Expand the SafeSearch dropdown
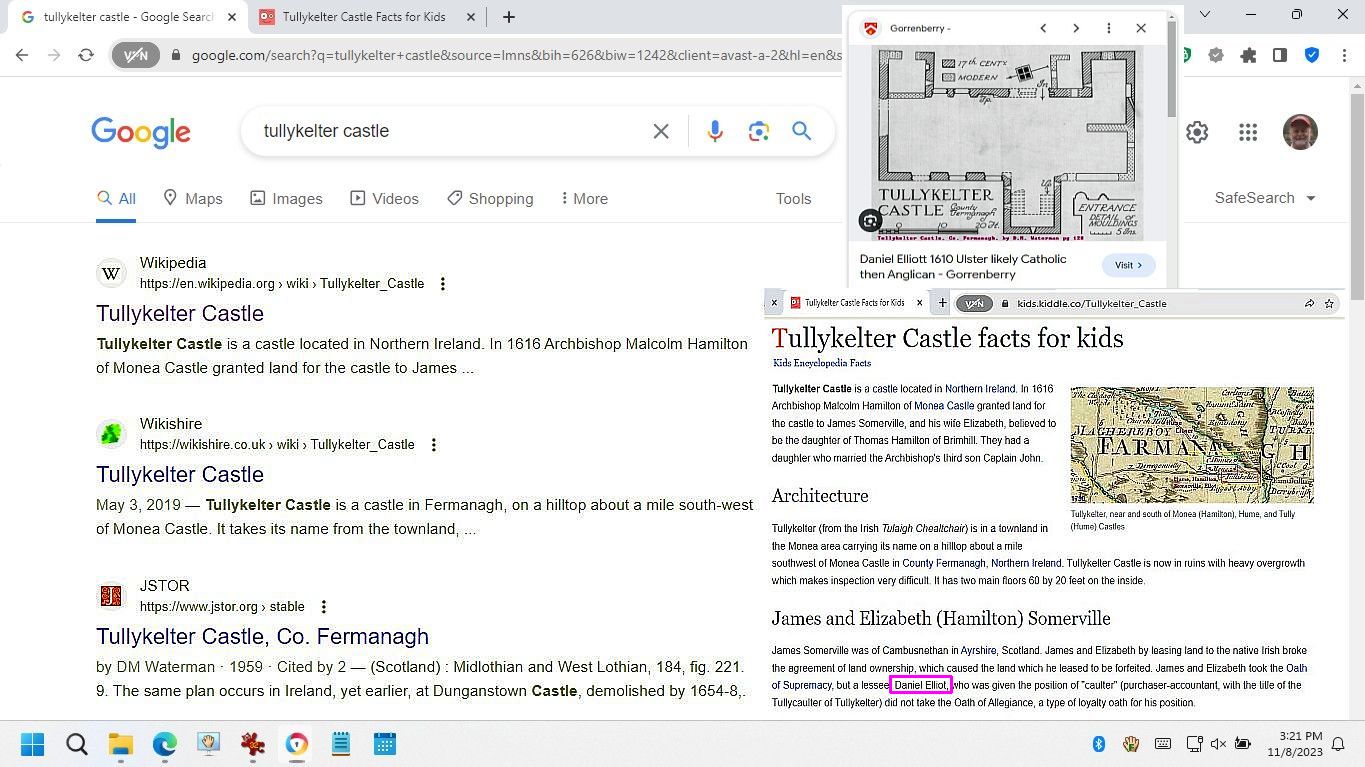This screenshot has height=767, width=1365. (1264, 198)
